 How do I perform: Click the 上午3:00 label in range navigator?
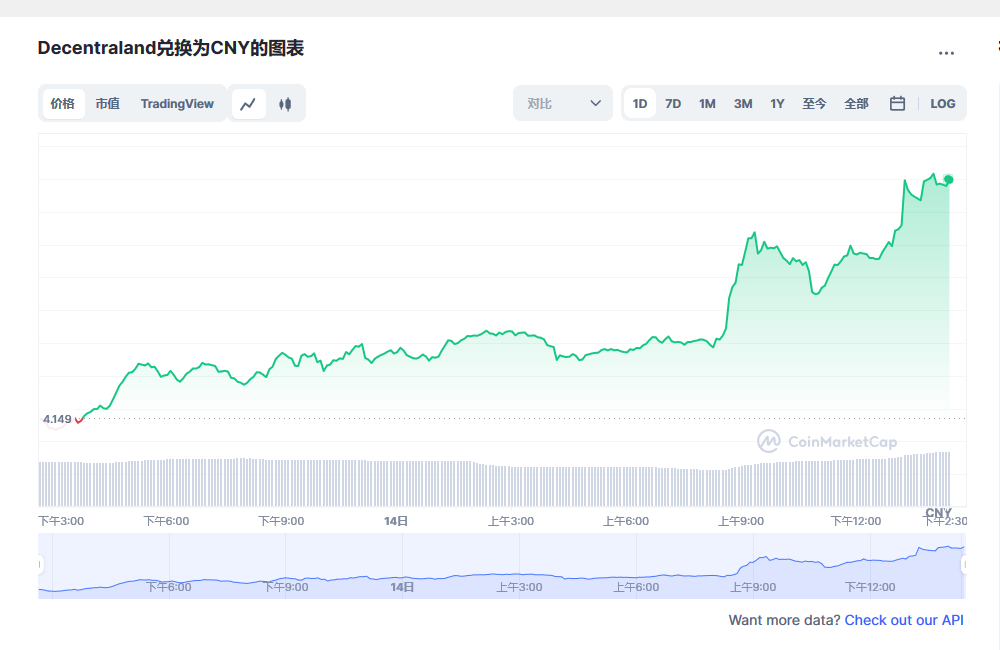tap(519, 587)
